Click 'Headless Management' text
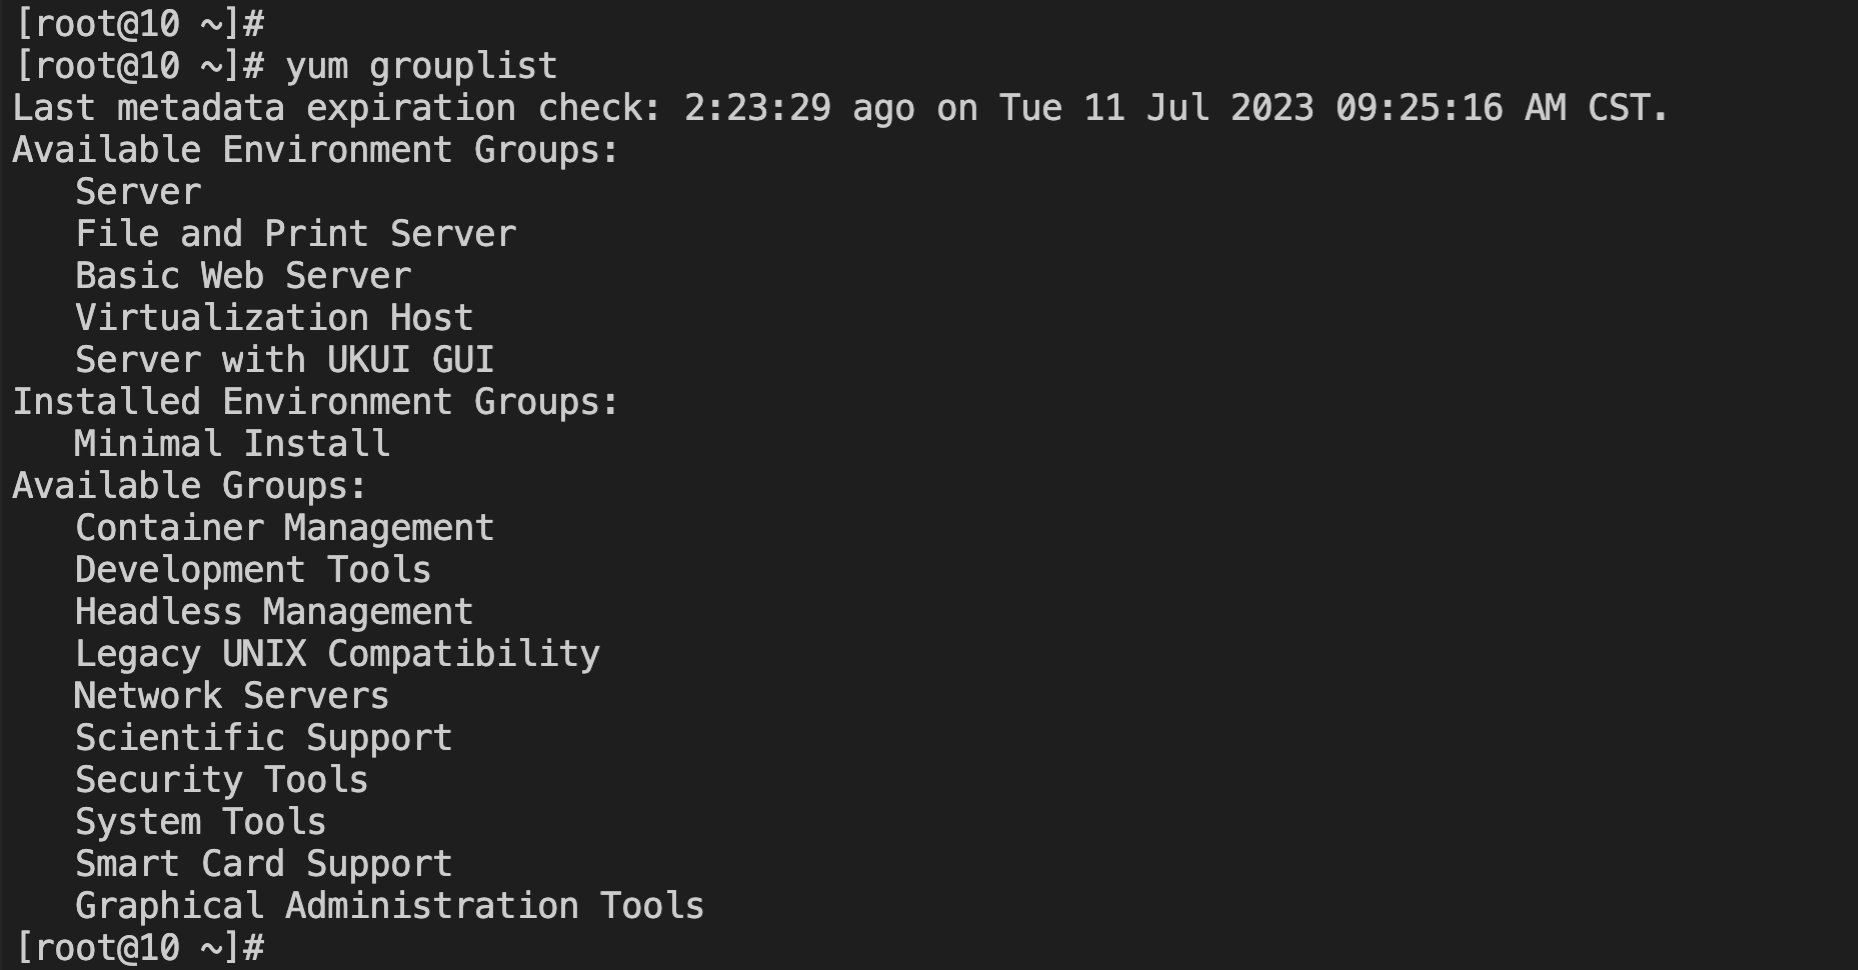The image size is (1858, 970). tap(274, 612)
